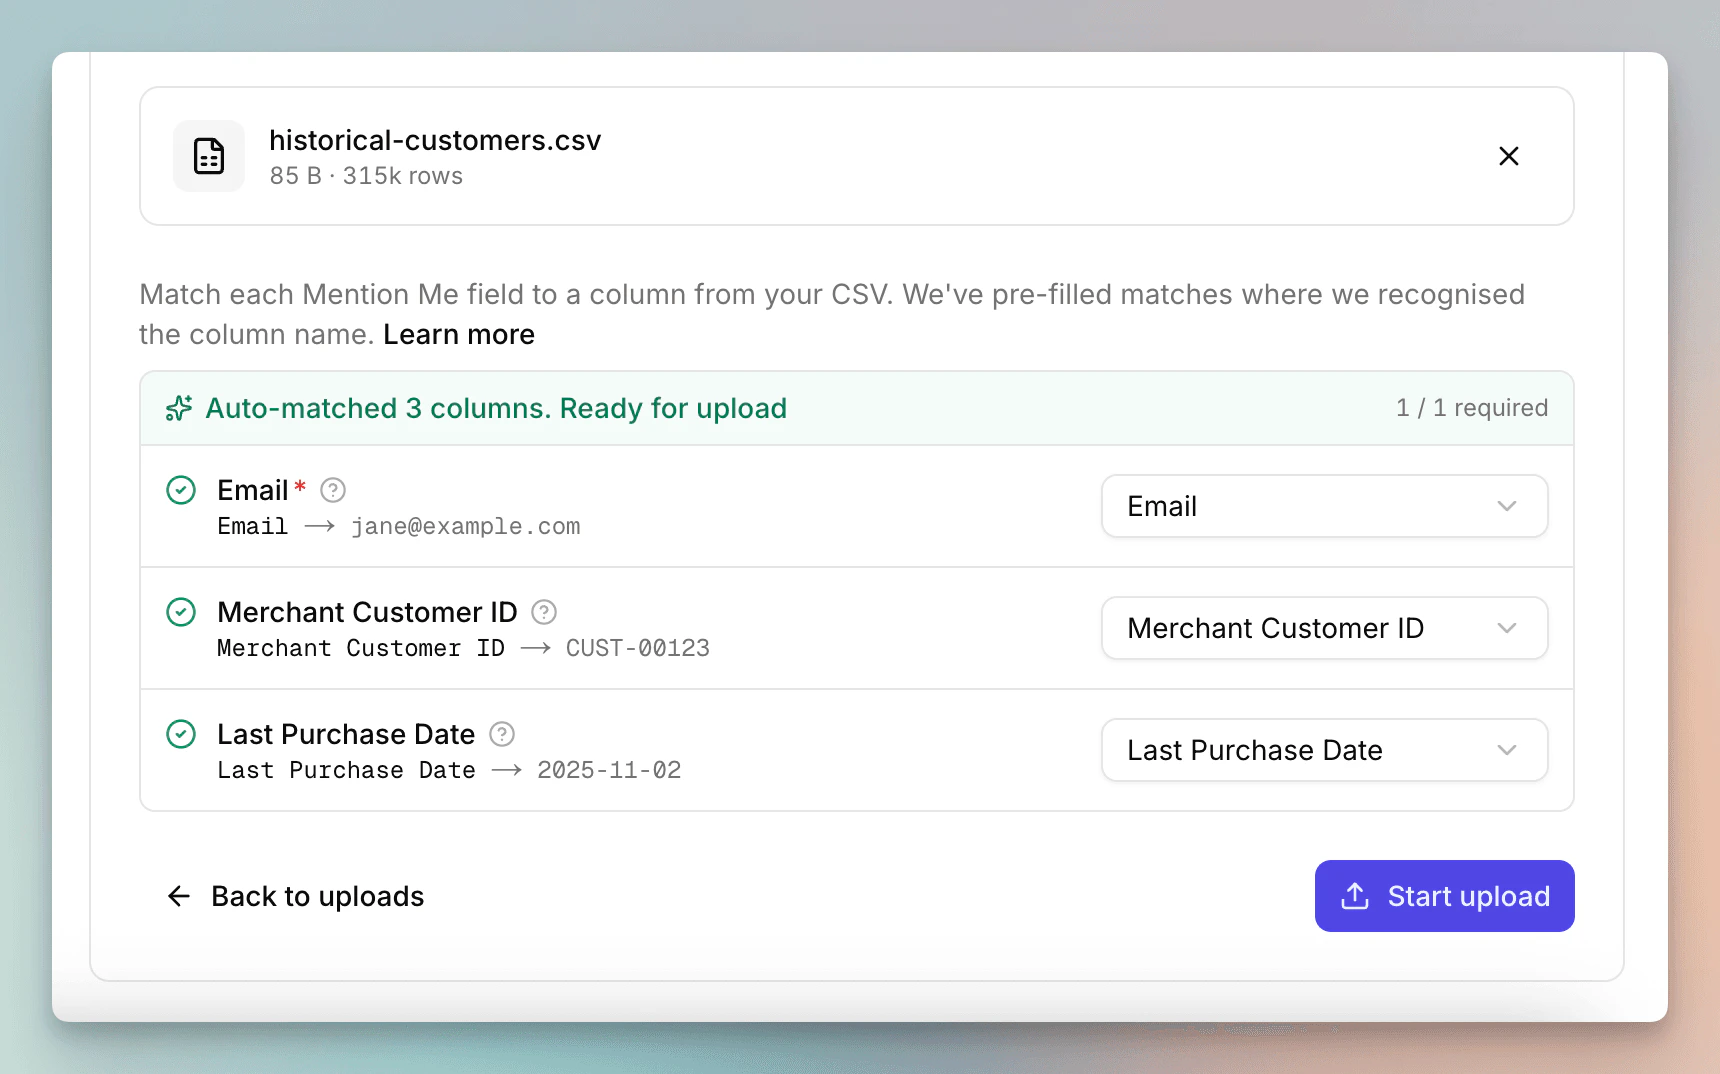
Task: Click the jane@example.com sample value
Action: coord(465,526)
